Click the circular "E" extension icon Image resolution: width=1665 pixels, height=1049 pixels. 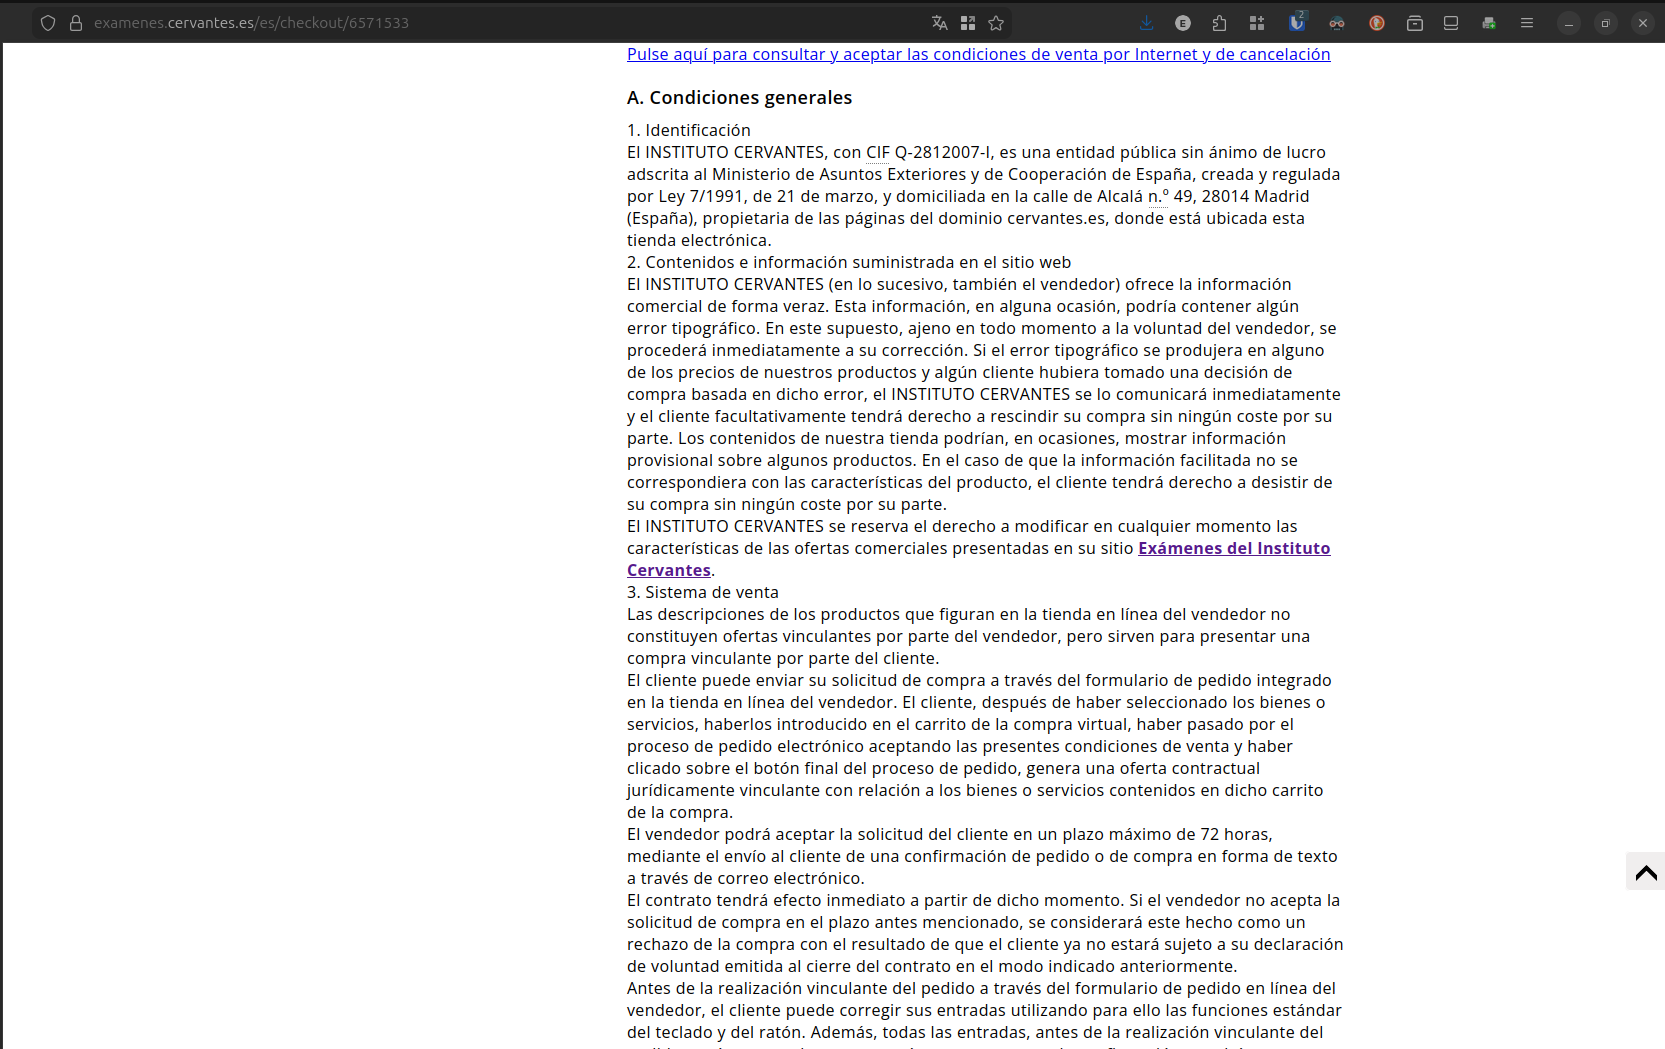click(1183, 22)
